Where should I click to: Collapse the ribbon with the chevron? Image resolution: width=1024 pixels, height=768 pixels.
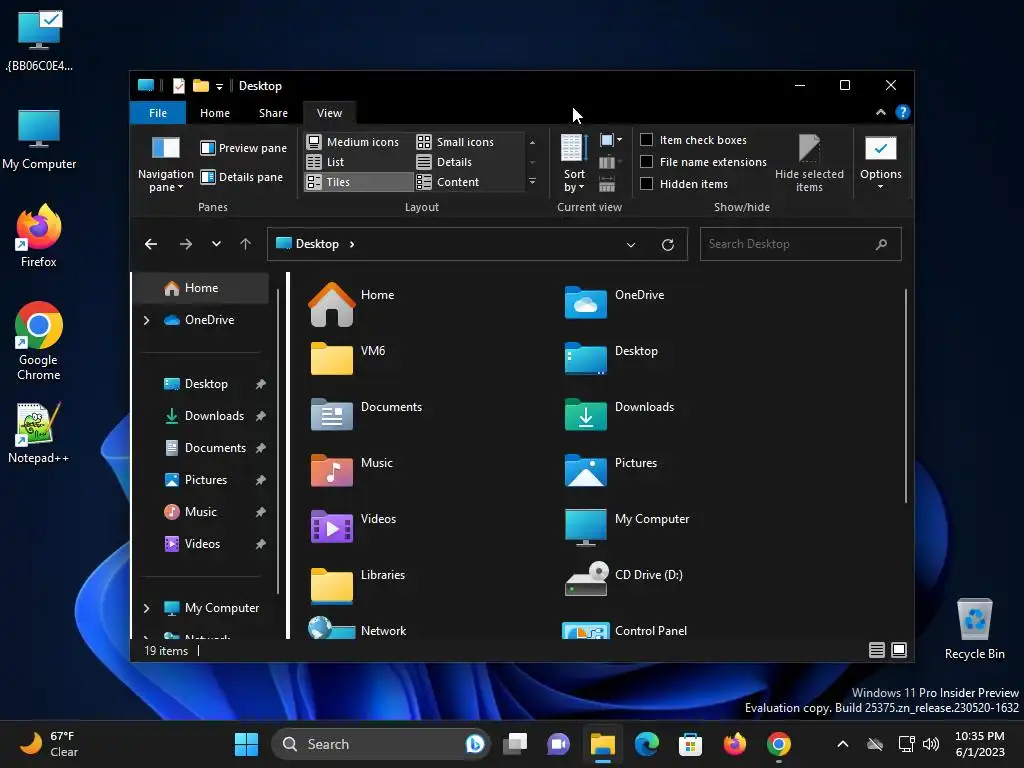(x=880, y=112)
